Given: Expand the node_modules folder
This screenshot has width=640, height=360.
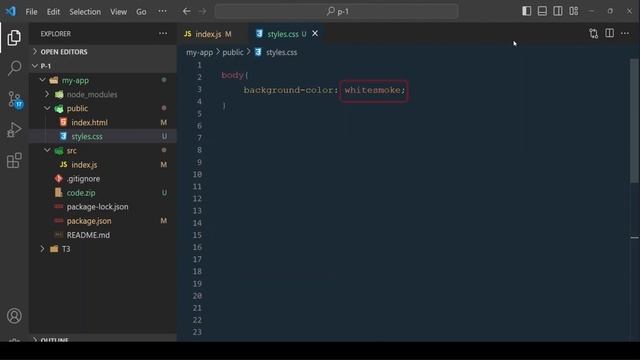Looking at the screenshot, I should (103, 94).
